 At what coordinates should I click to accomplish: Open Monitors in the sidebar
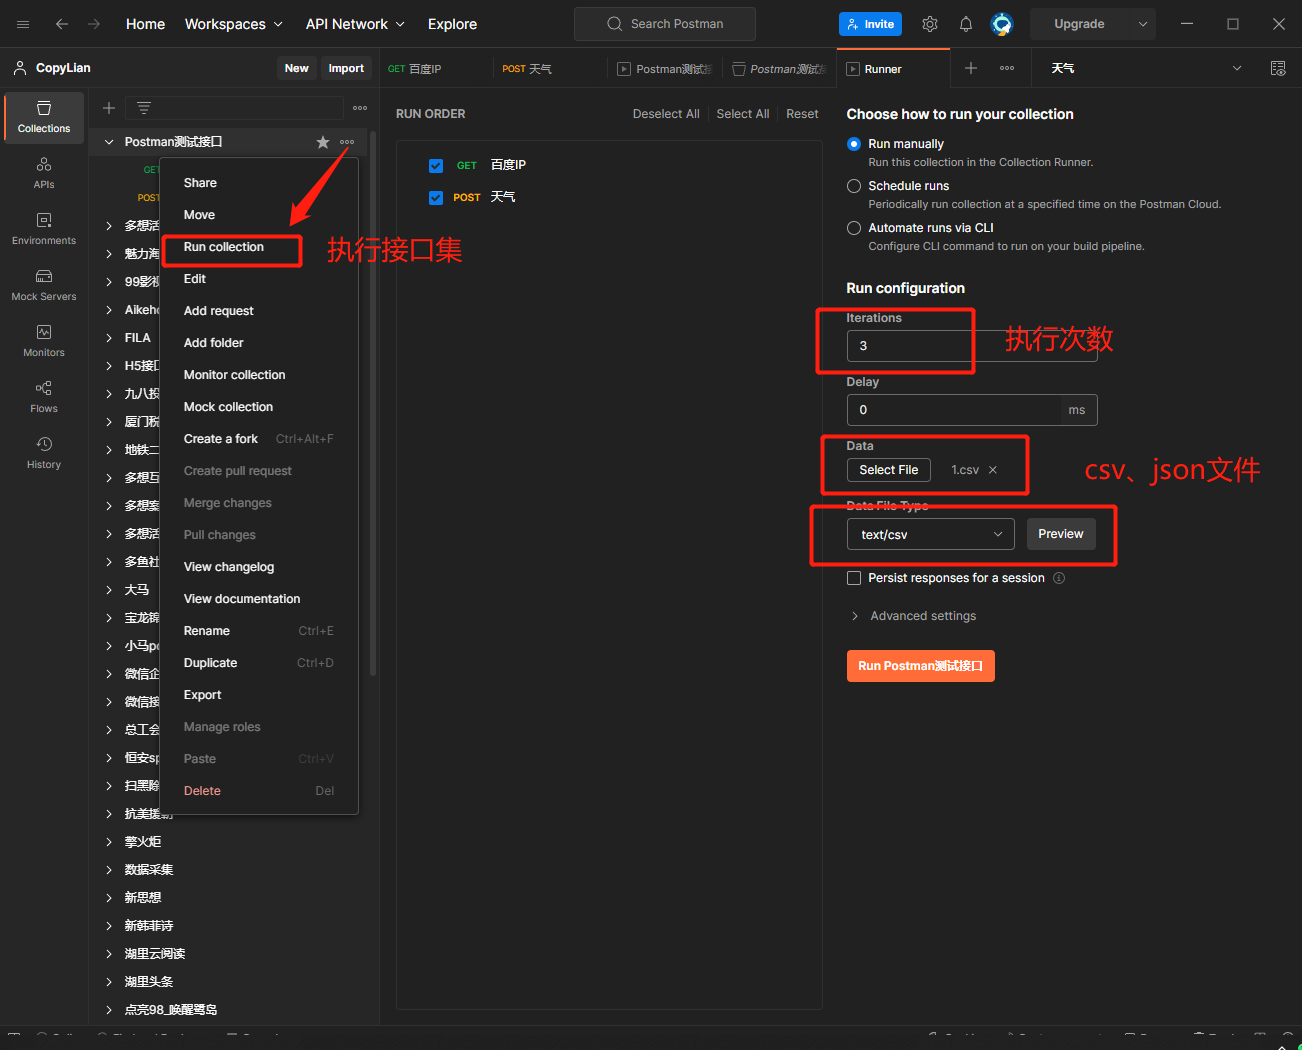pyautogui.click(x=44, y=341)
